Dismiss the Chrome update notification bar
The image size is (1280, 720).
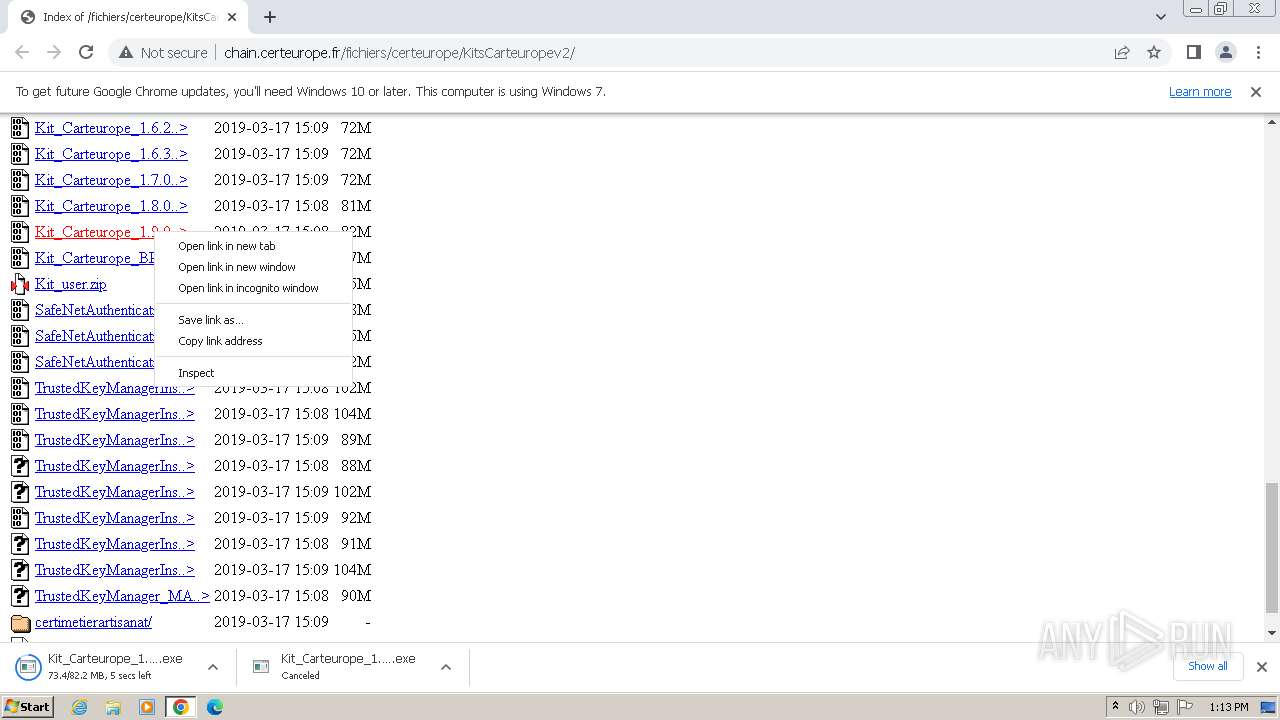pyautogui.click(x=1255, y=91)
